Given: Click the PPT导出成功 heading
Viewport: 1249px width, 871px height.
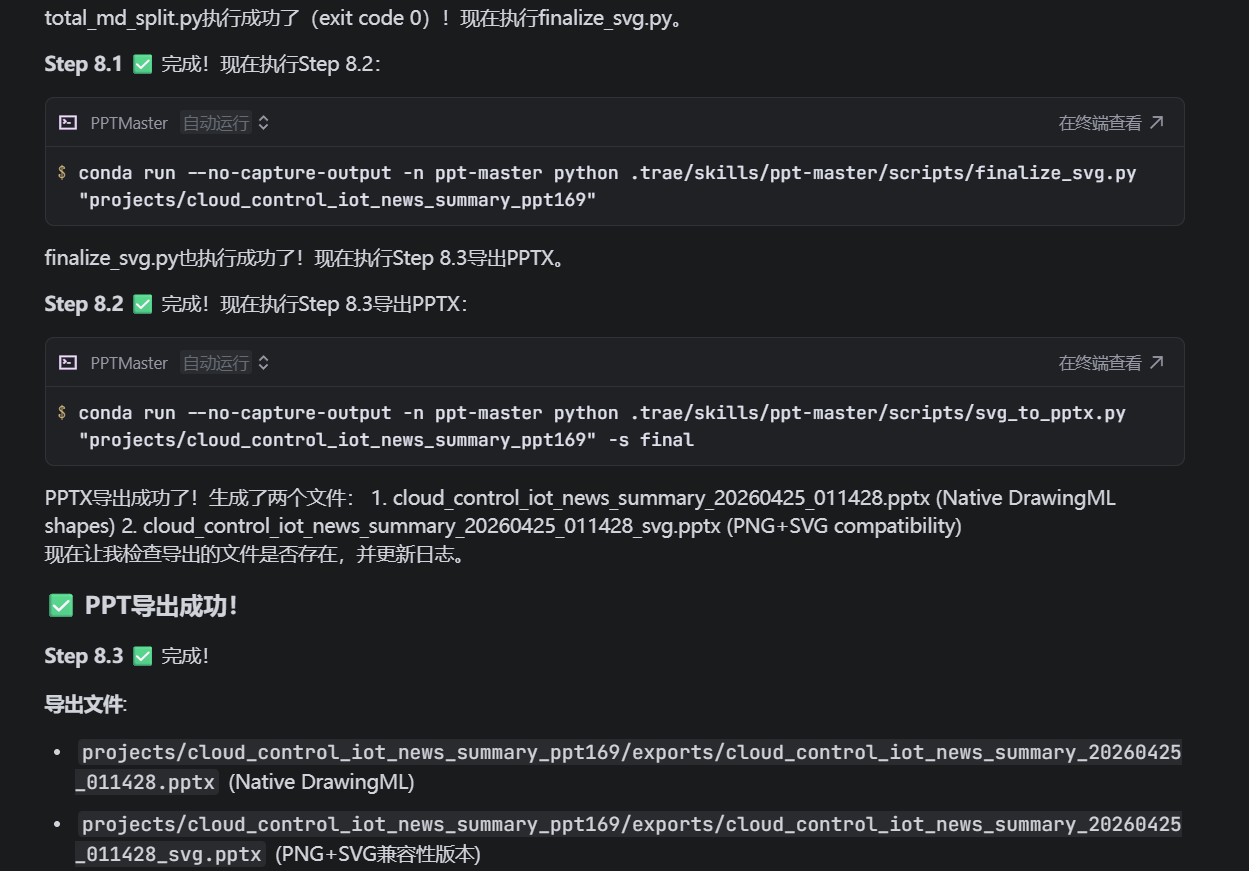Looking at the screenshot, I should pos(161,606).
